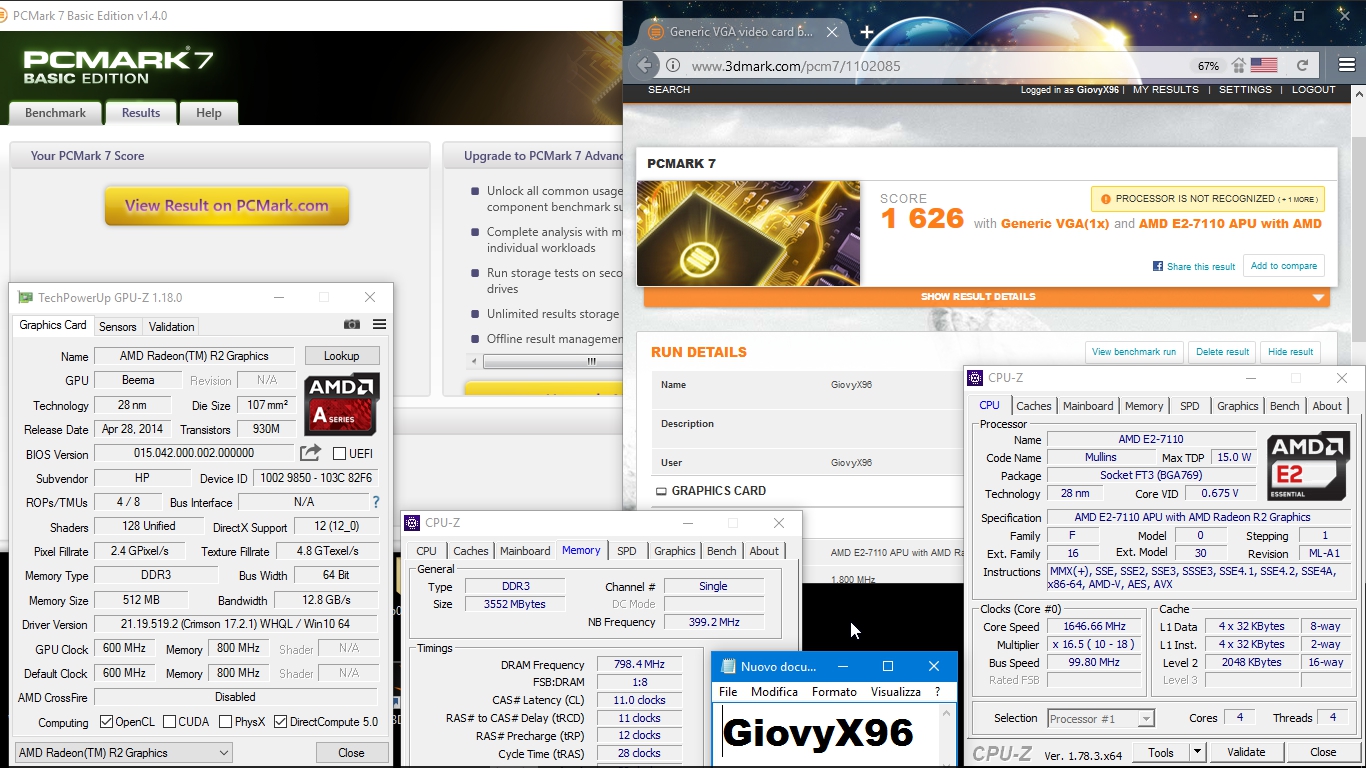Toggle the PhysX checkbox

pyautogui.click(x=225, y=722)
